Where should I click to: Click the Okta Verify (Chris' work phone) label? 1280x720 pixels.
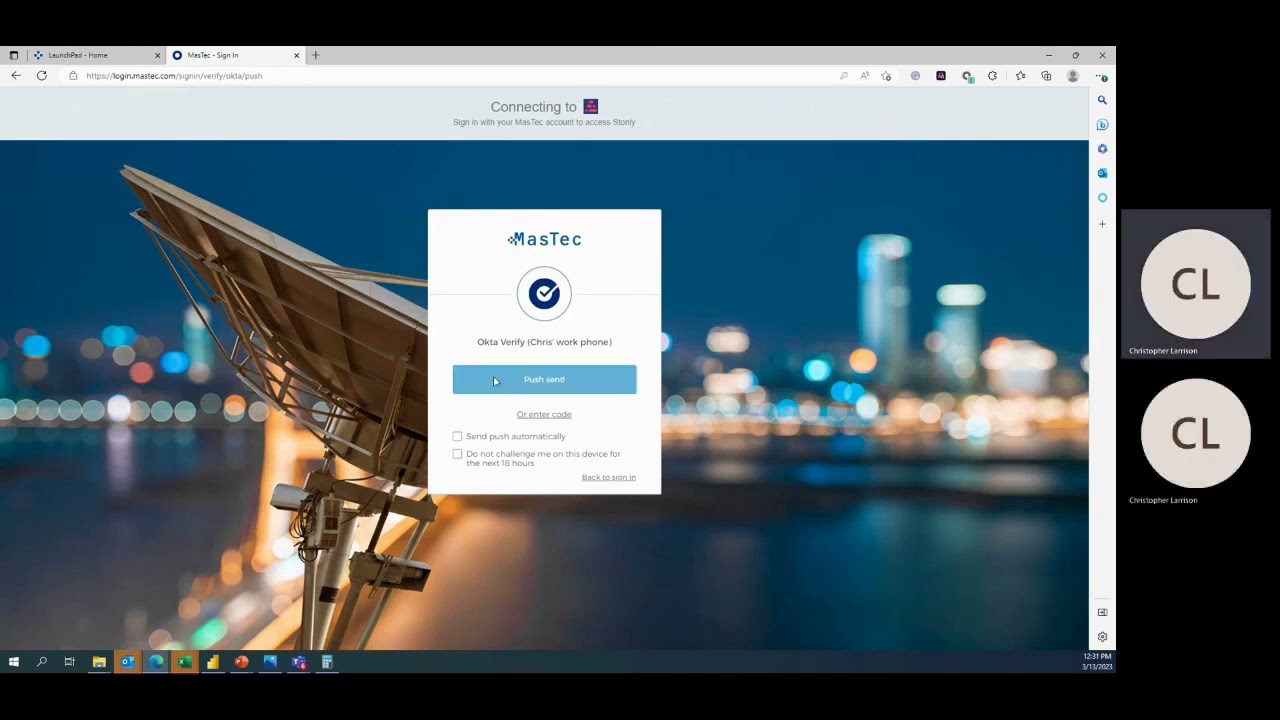pos(544,342)
